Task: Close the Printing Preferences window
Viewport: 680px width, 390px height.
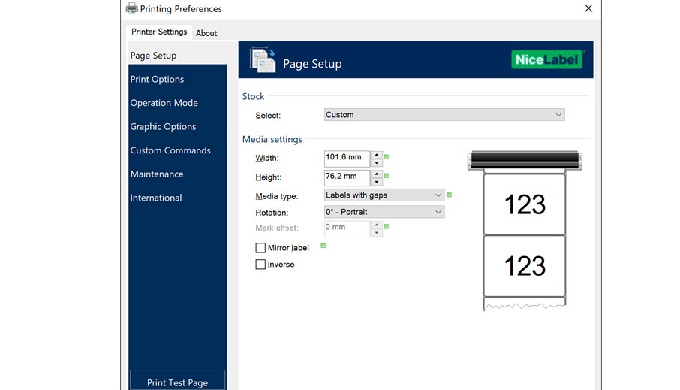Action: pyautogui.click(x=588, y=8)
